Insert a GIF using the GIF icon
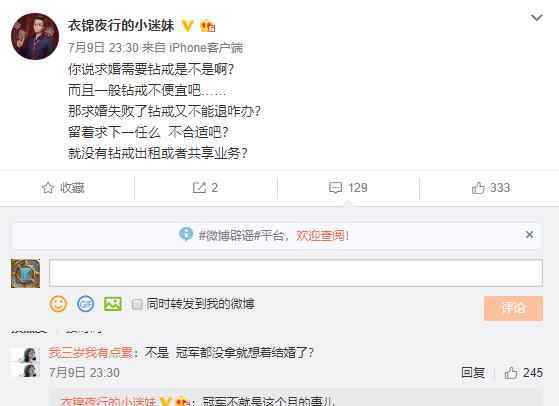 (x=86, y=304)
